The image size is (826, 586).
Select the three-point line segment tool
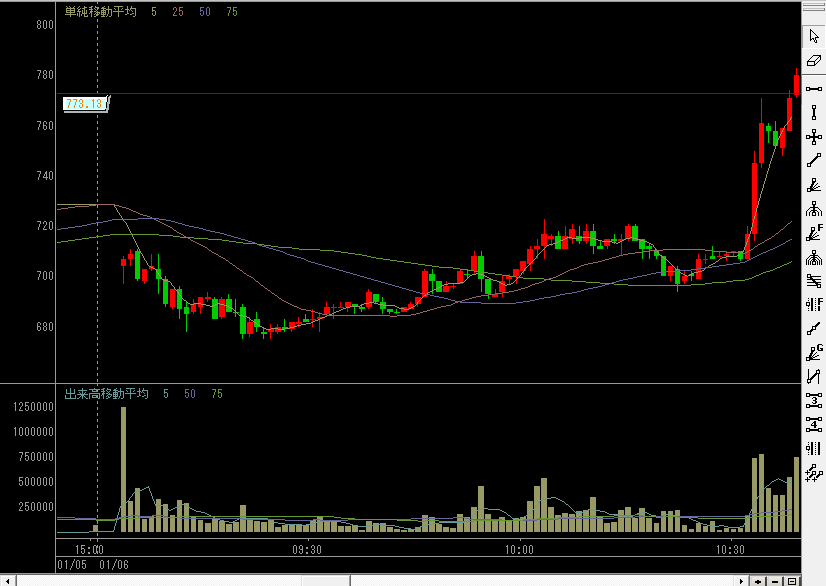[x=814, y=329]
